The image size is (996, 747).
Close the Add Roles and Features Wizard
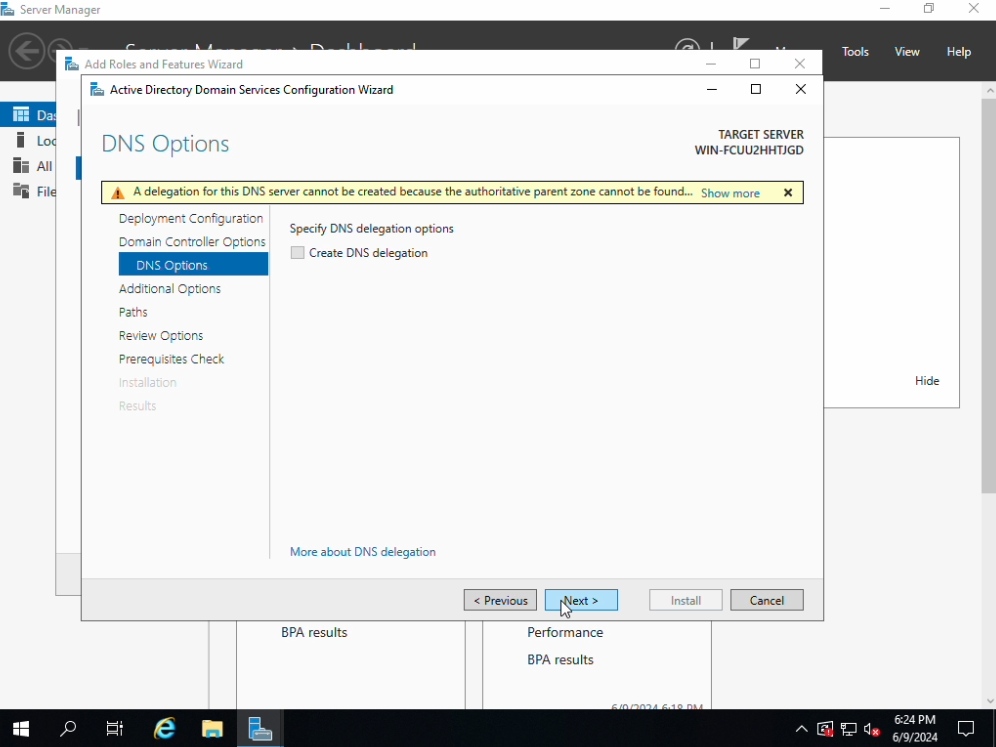[x=800, y=64]
